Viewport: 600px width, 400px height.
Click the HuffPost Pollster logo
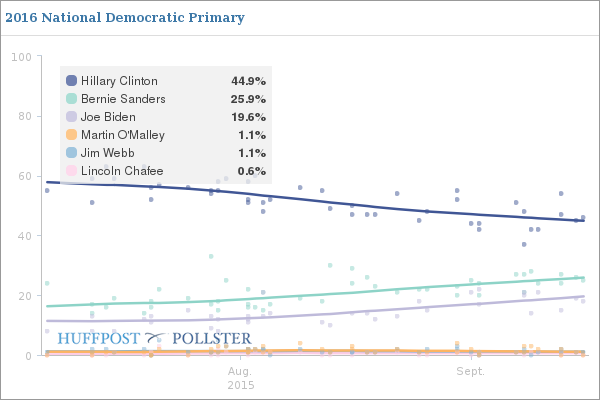pos(154,338)
